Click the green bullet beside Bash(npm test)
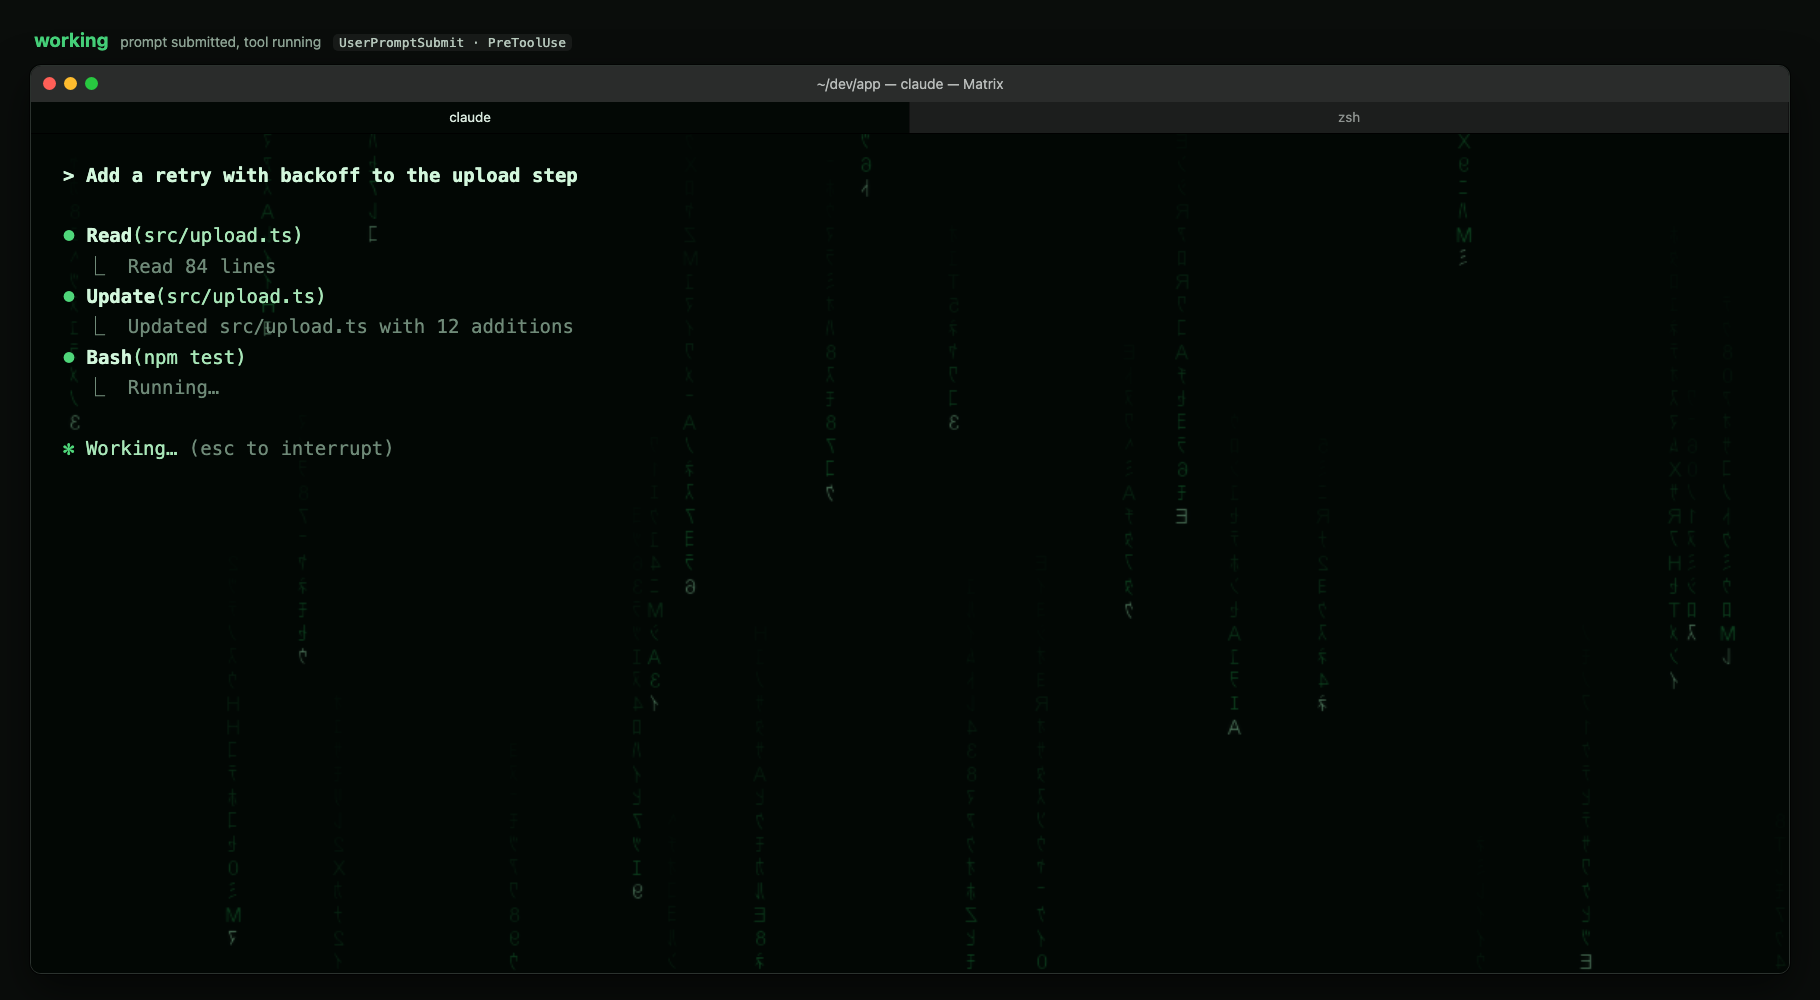Viewport: 1820px width, 1000px height. pos(69,358)
